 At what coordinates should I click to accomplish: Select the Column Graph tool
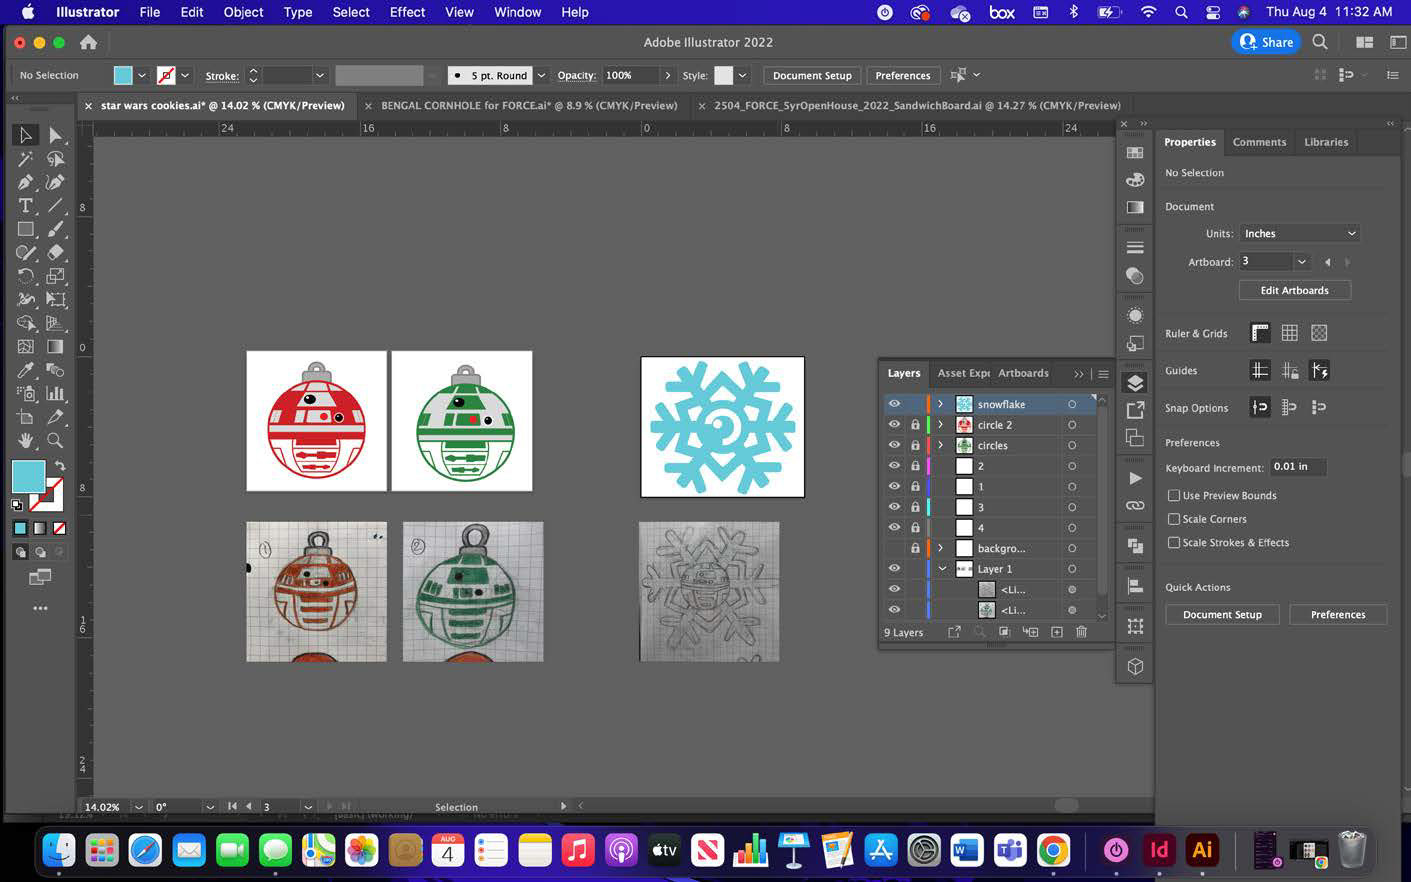click(56, 394)
